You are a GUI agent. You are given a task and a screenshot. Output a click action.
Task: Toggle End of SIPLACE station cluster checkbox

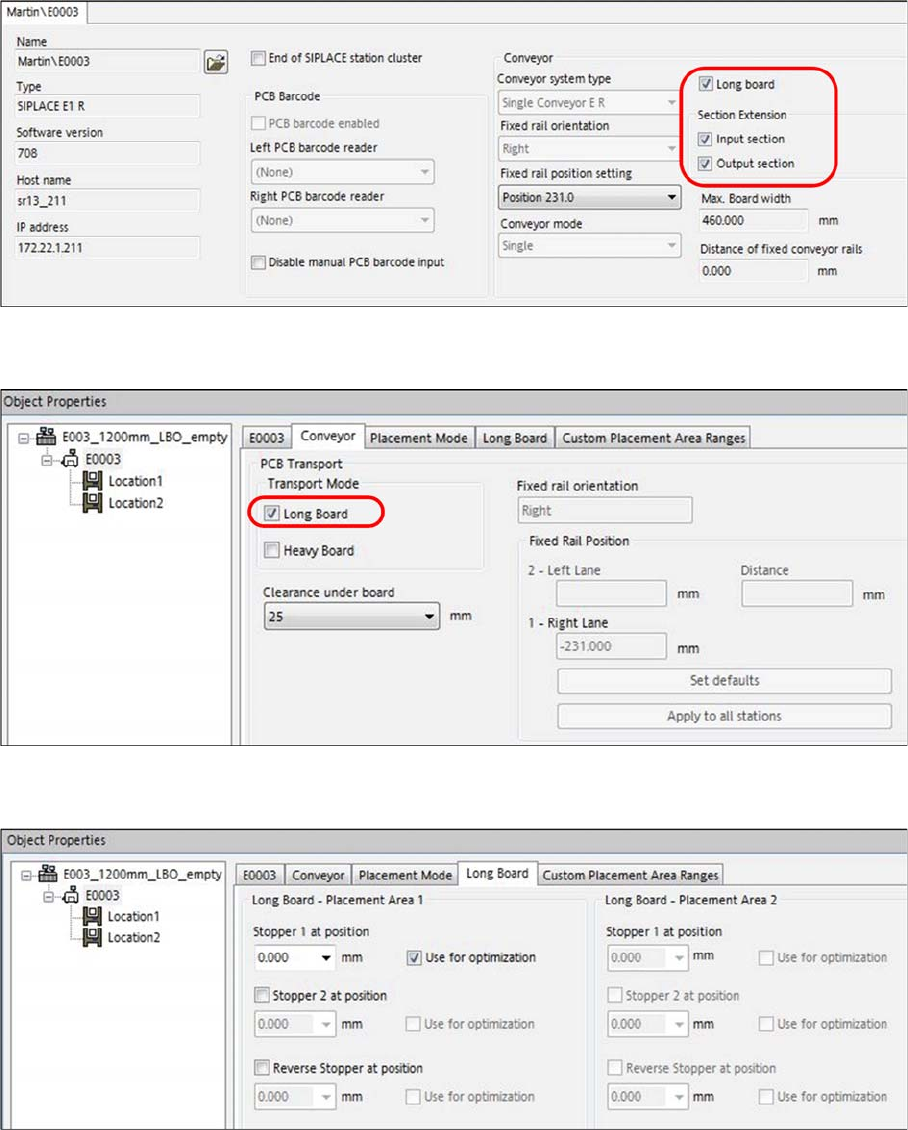pyautogui.click(x=258, y=58)
